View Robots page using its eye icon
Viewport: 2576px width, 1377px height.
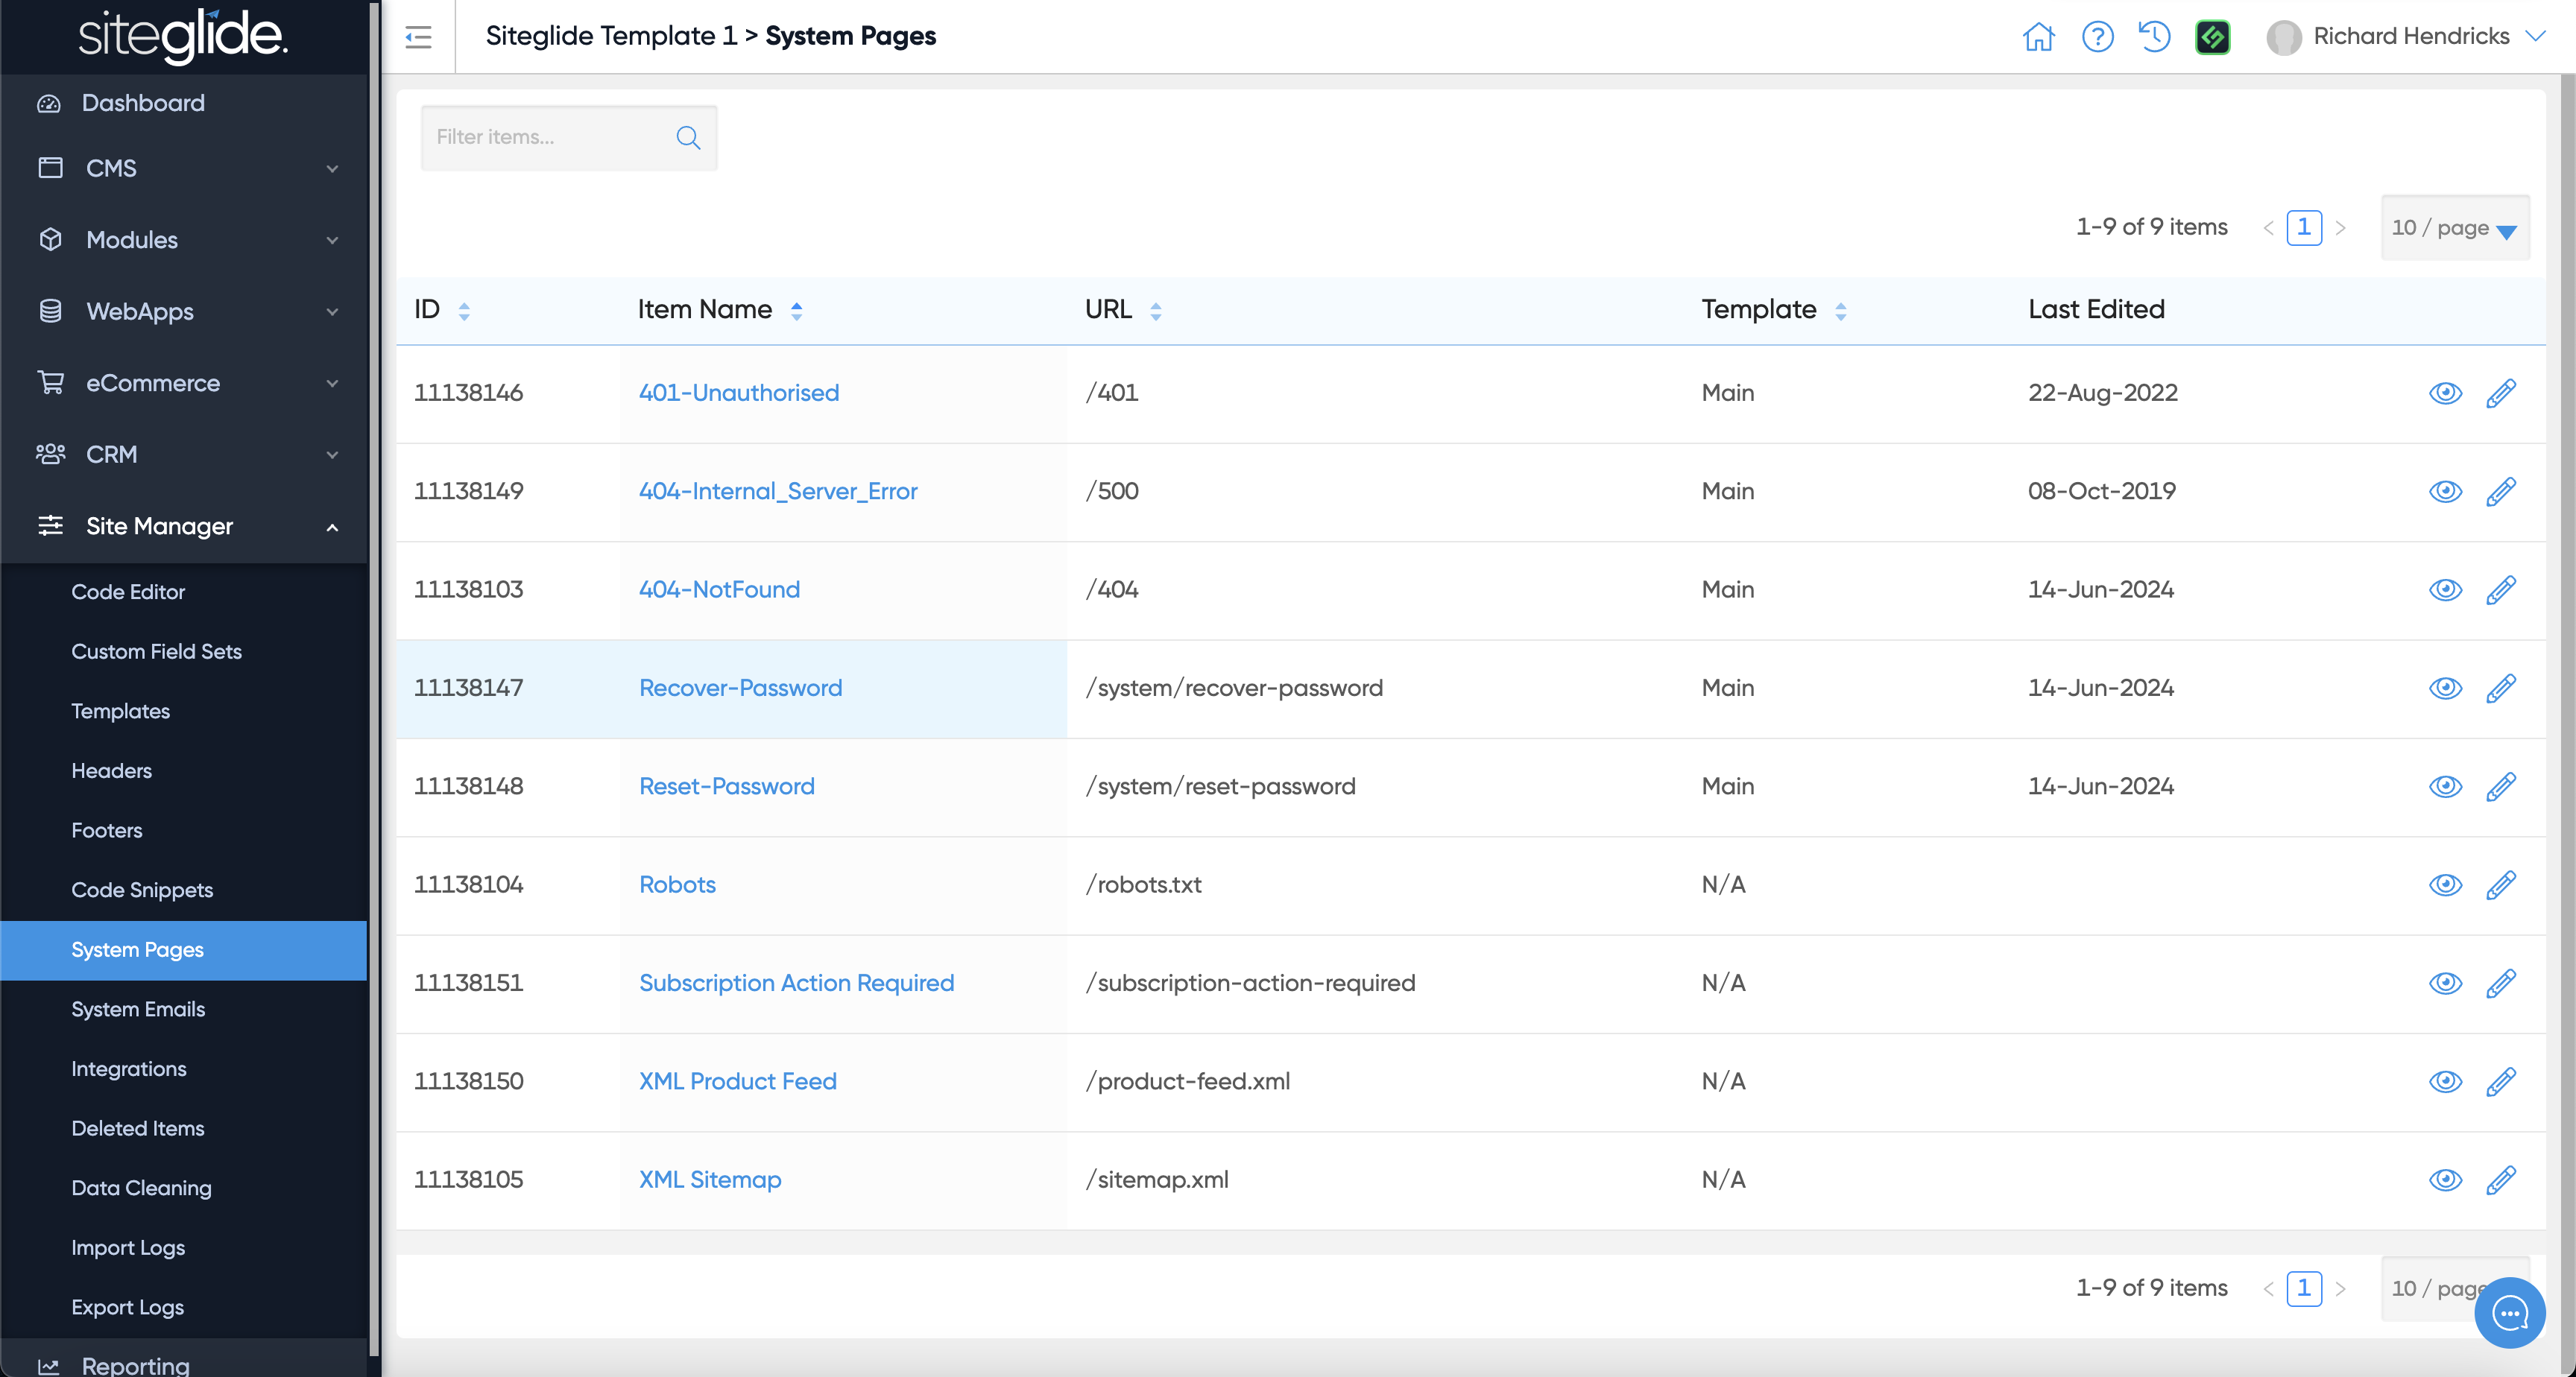[x=2445, y=885]
